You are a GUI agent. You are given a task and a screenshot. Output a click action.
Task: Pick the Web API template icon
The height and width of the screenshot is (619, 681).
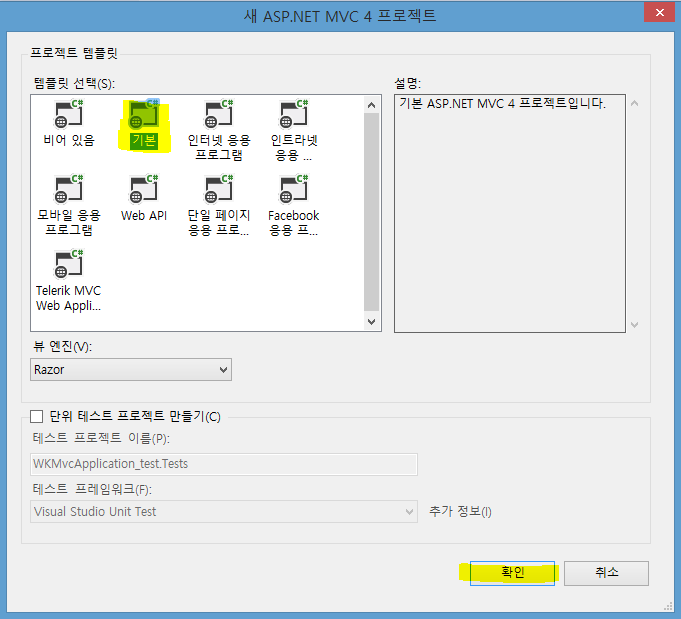pyautogui.click(x=144, y=189)
